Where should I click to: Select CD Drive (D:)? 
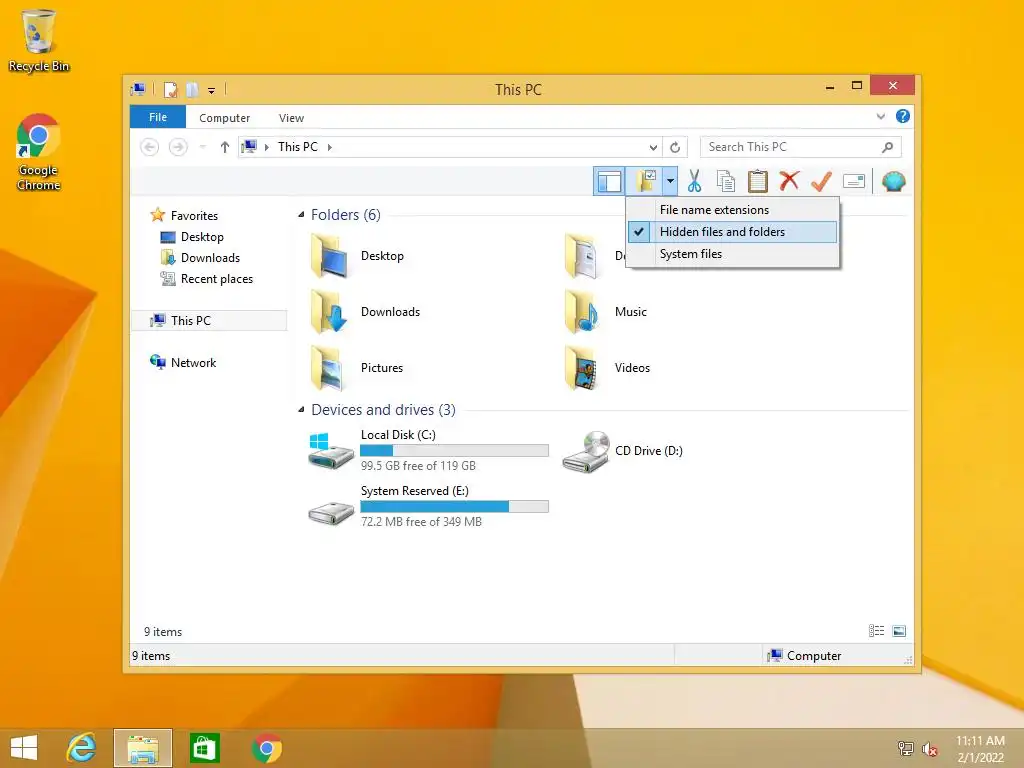point(622,451)
